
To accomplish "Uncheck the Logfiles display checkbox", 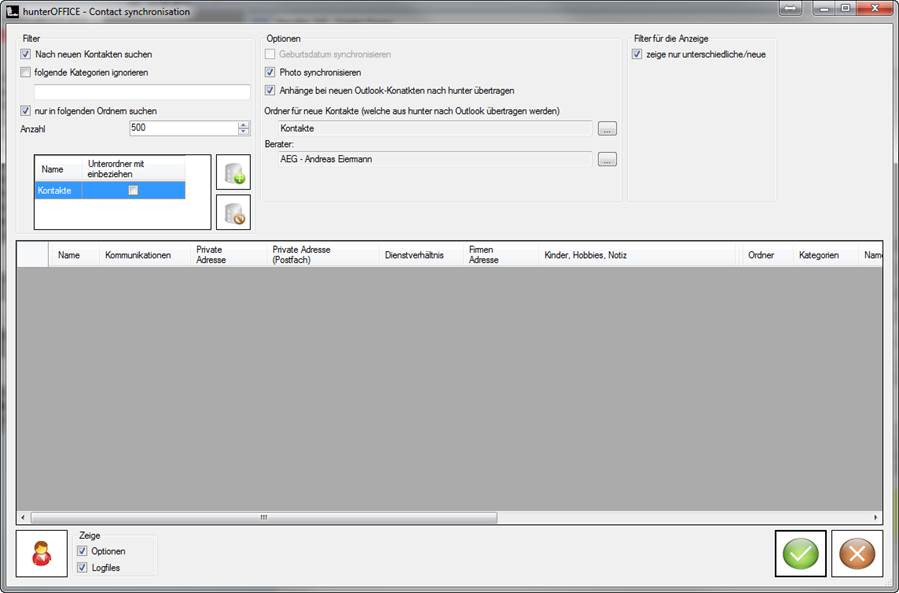I will click(x=83, y=568).
